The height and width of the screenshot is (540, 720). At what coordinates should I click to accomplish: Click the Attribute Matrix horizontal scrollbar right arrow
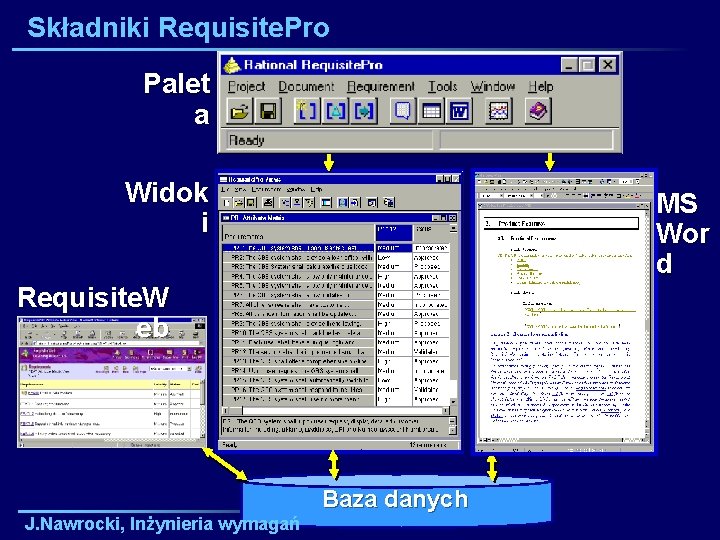445,410
